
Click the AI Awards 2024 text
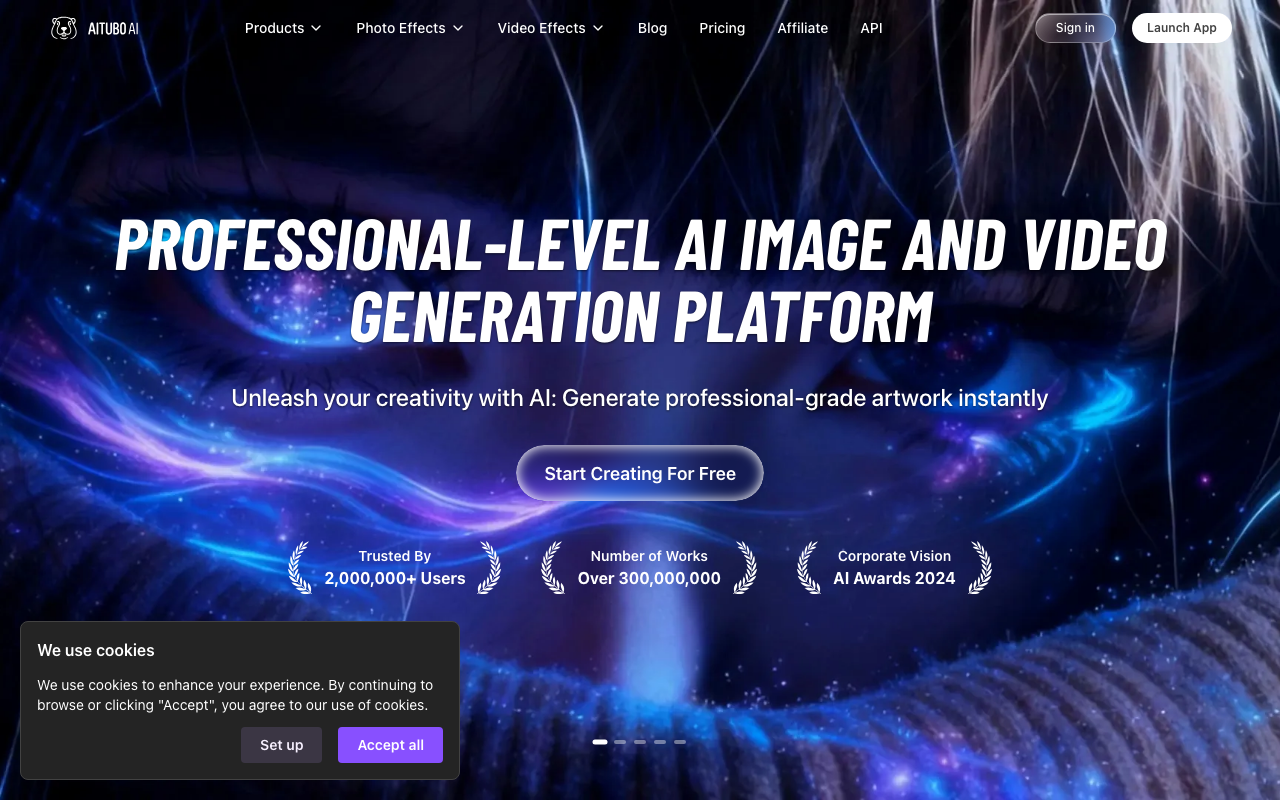point(894,578)
